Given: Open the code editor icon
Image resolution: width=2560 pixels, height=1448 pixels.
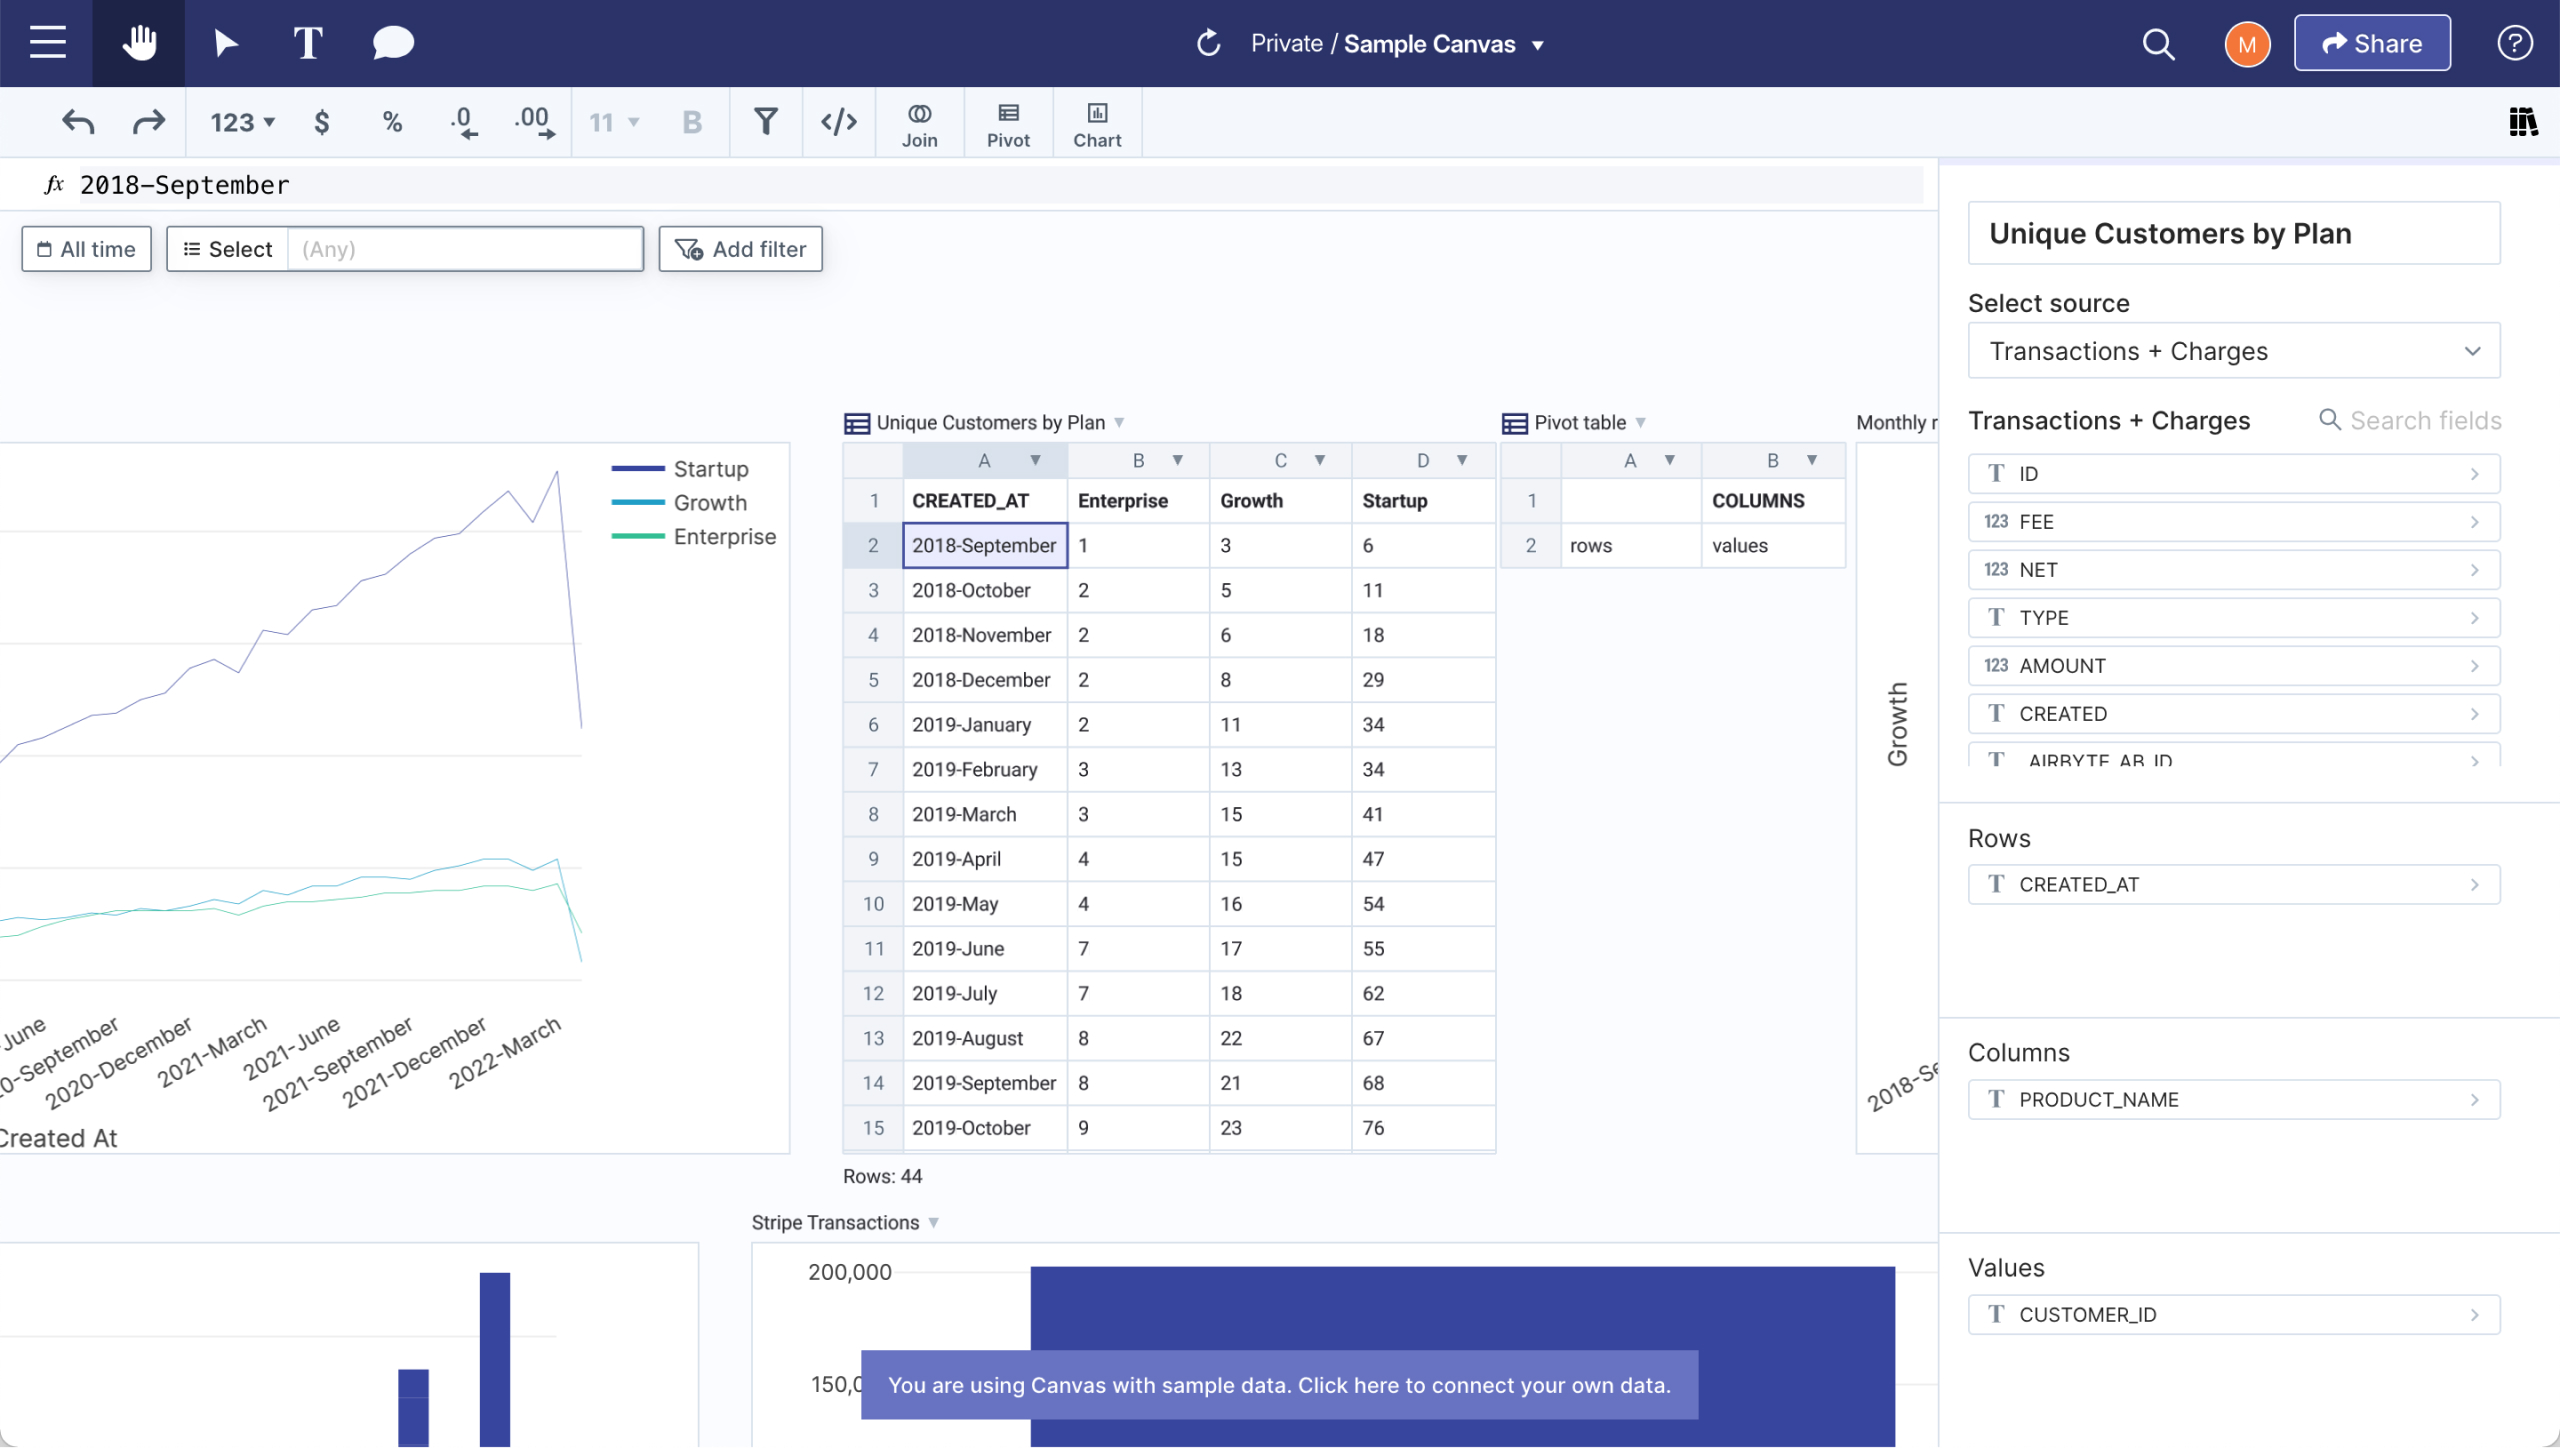Looking at the screenshot, I should [838, 122].
